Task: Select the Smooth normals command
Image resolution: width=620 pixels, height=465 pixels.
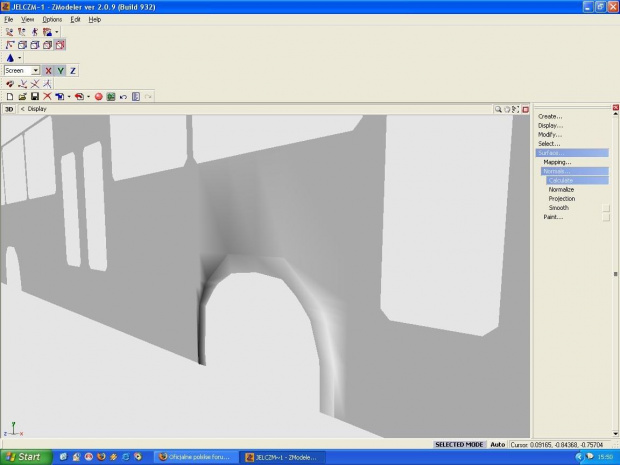Action: (558, 208)
